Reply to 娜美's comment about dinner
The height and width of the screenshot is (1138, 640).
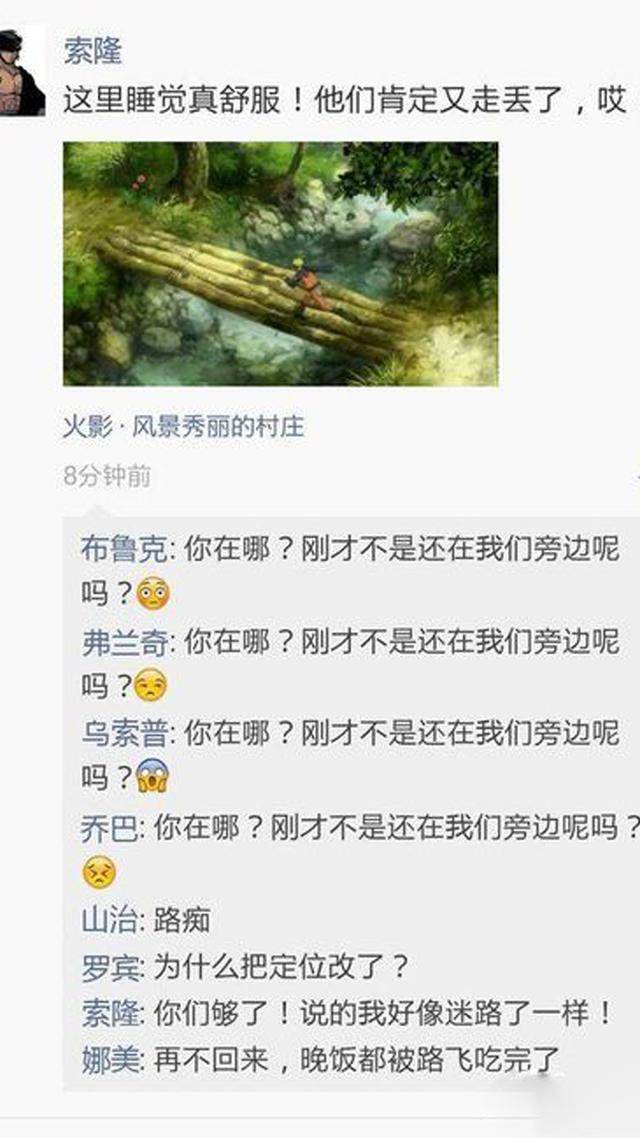pyautogui.click(x=356, y=1060)
